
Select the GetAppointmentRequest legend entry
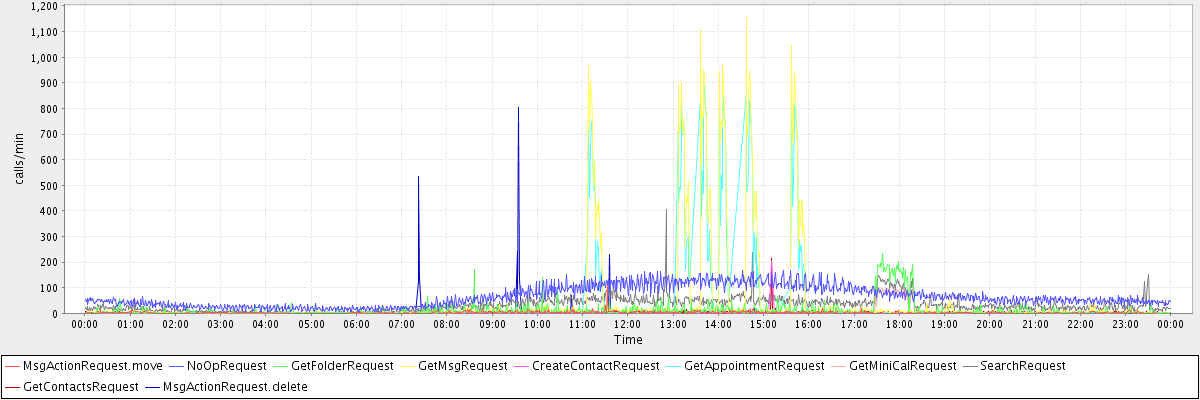tap(755, 366)
